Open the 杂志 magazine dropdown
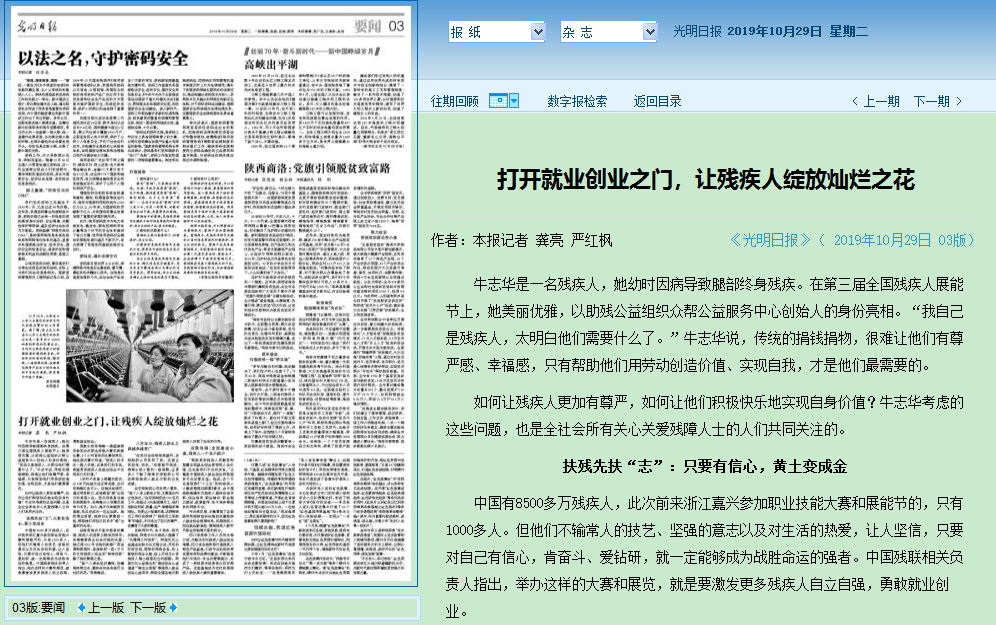Image resolution: width=996 pixels, height=625 pixels. [x=609, y=32]
